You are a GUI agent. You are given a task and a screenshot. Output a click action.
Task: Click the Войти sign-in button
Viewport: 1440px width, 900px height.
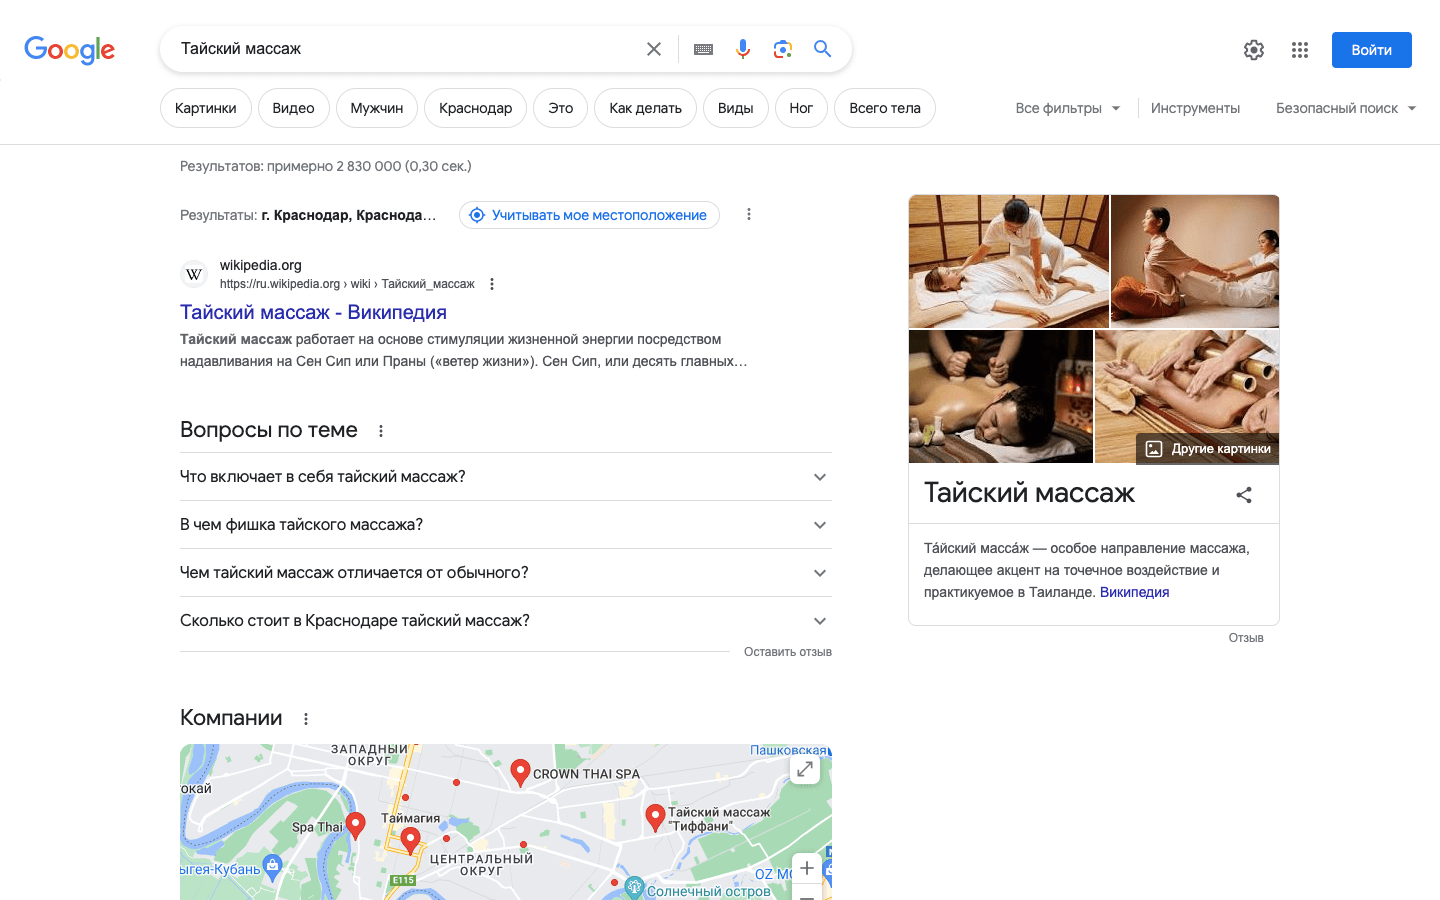1371,50
